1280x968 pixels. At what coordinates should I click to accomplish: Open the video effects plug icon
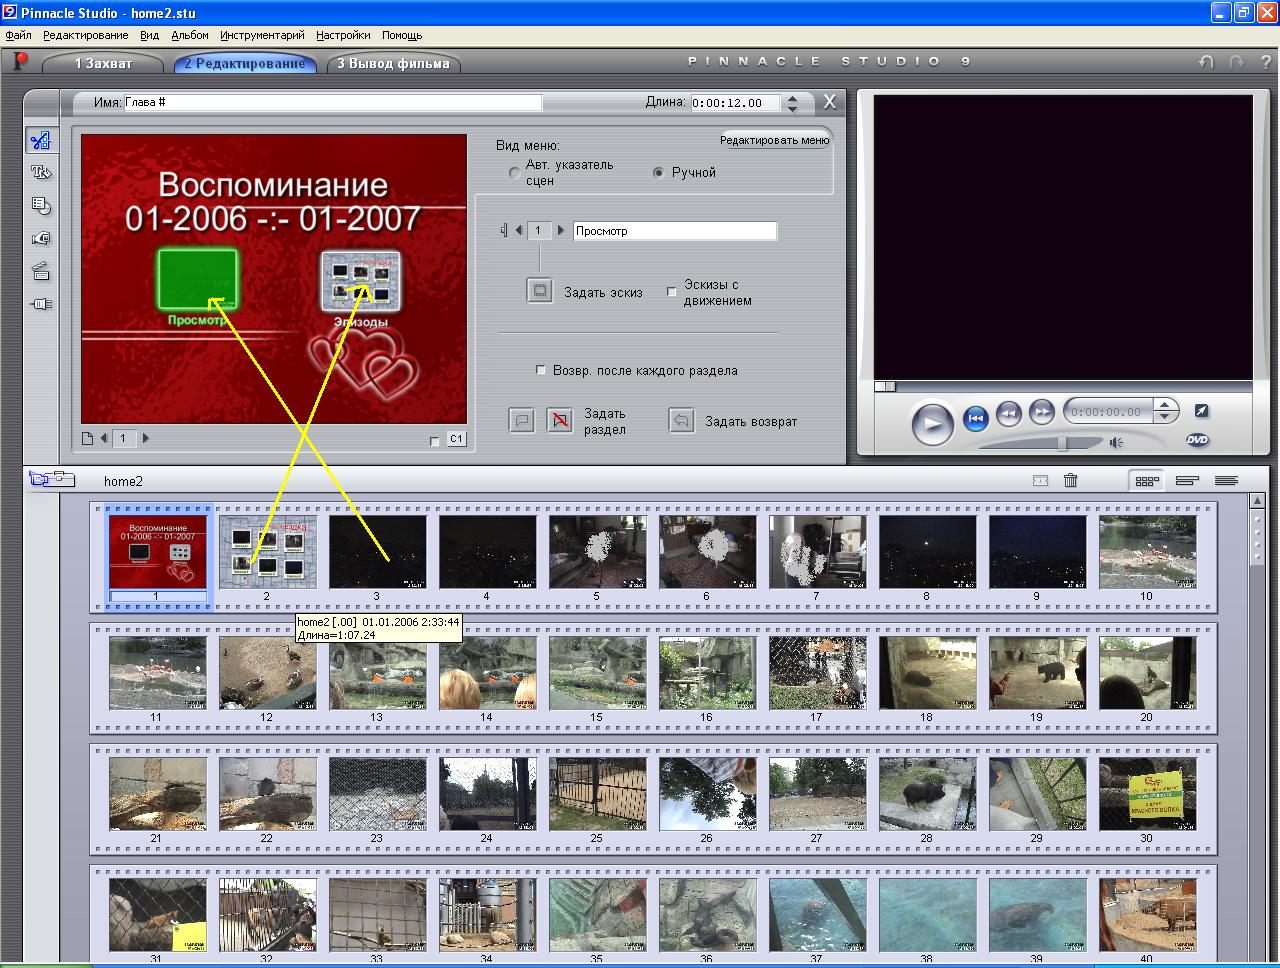pyautogui.click(x=40, y=304)
